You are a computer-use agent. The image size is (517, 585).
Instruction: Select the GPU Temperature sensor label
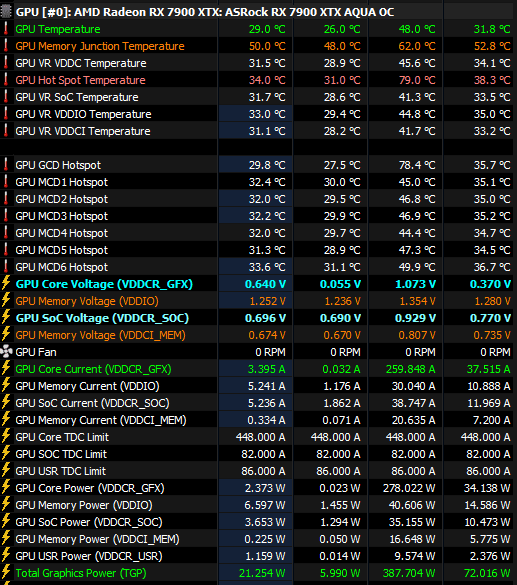[x=58, y=29]
